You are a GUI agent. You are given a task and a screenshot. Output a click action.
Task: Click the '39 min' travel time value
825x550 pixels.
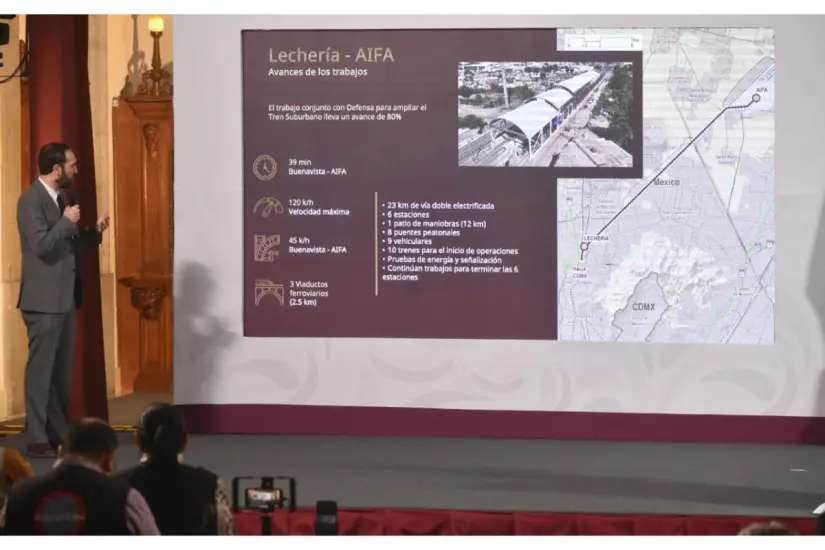299,162
